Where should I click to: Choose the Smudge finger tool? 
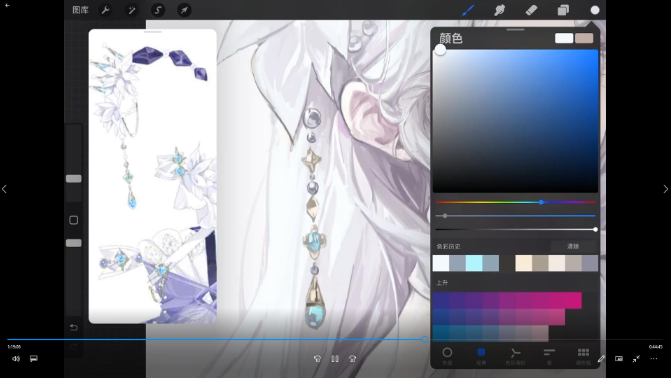pyautogui.click(x=500, y=10)
